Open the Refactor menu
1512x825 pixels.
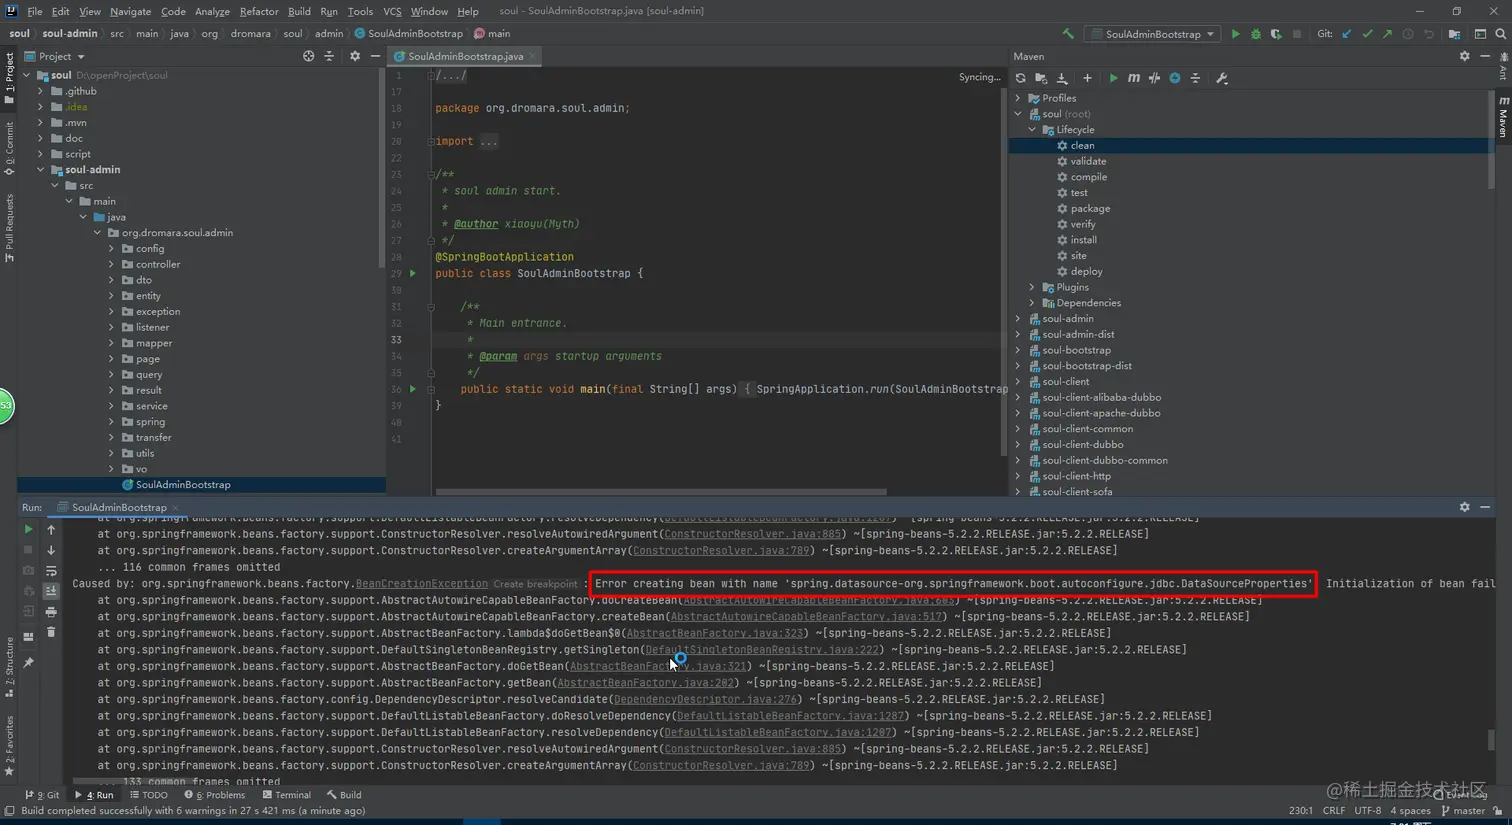point(259,11)
